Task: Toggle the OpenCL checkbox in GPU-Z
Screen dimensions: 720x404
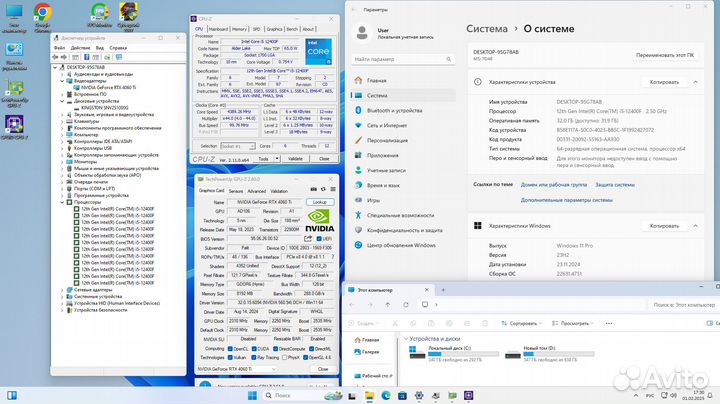Action: tap(230, 349)
